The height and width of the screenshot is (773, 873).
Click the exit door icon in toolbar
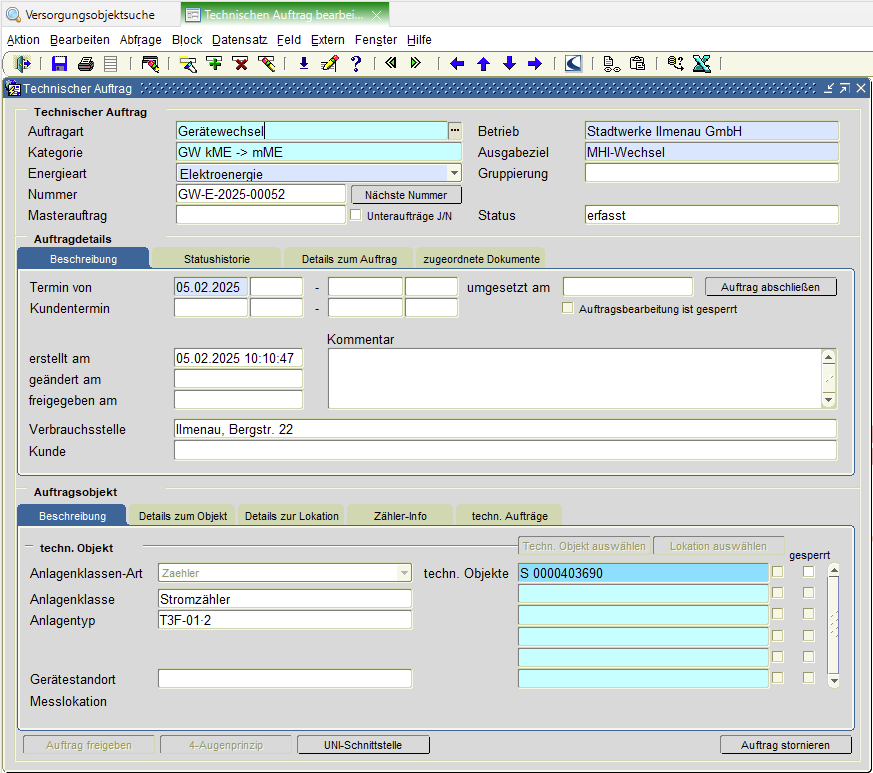[22, 64]
